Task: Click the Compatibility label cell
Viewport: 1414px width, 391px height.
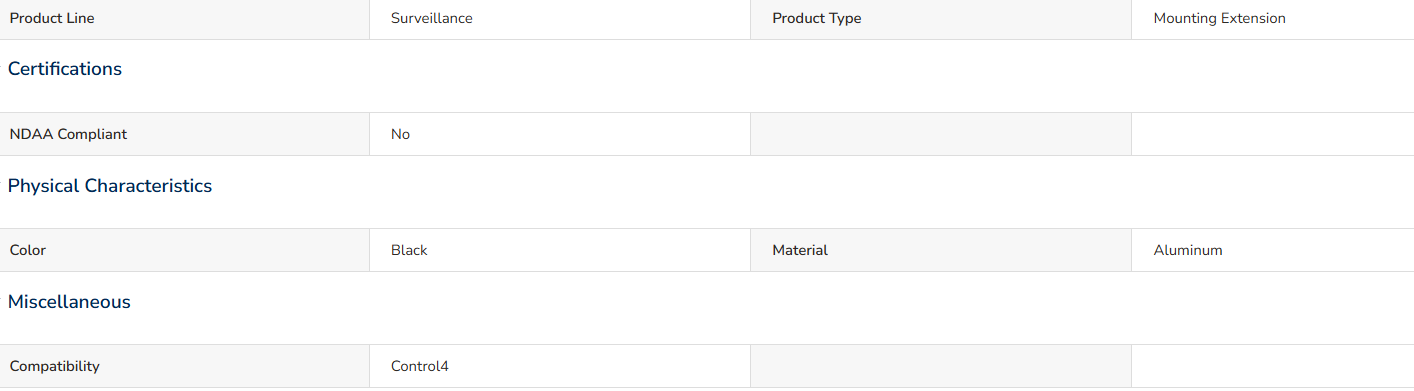Action: pyautogui.click(x=184, y=366)
